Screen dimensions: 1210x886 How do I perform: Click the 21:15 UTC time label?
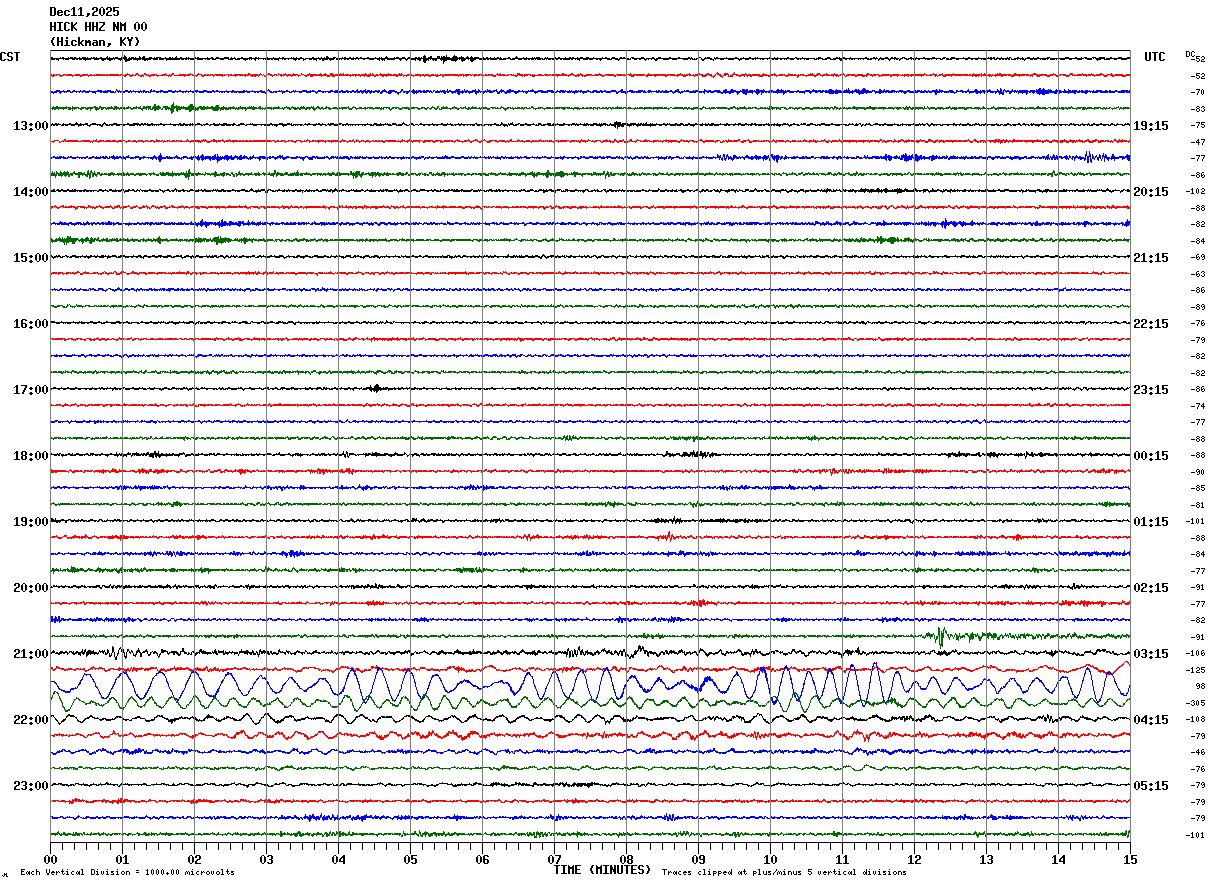tap(1151, 258)
